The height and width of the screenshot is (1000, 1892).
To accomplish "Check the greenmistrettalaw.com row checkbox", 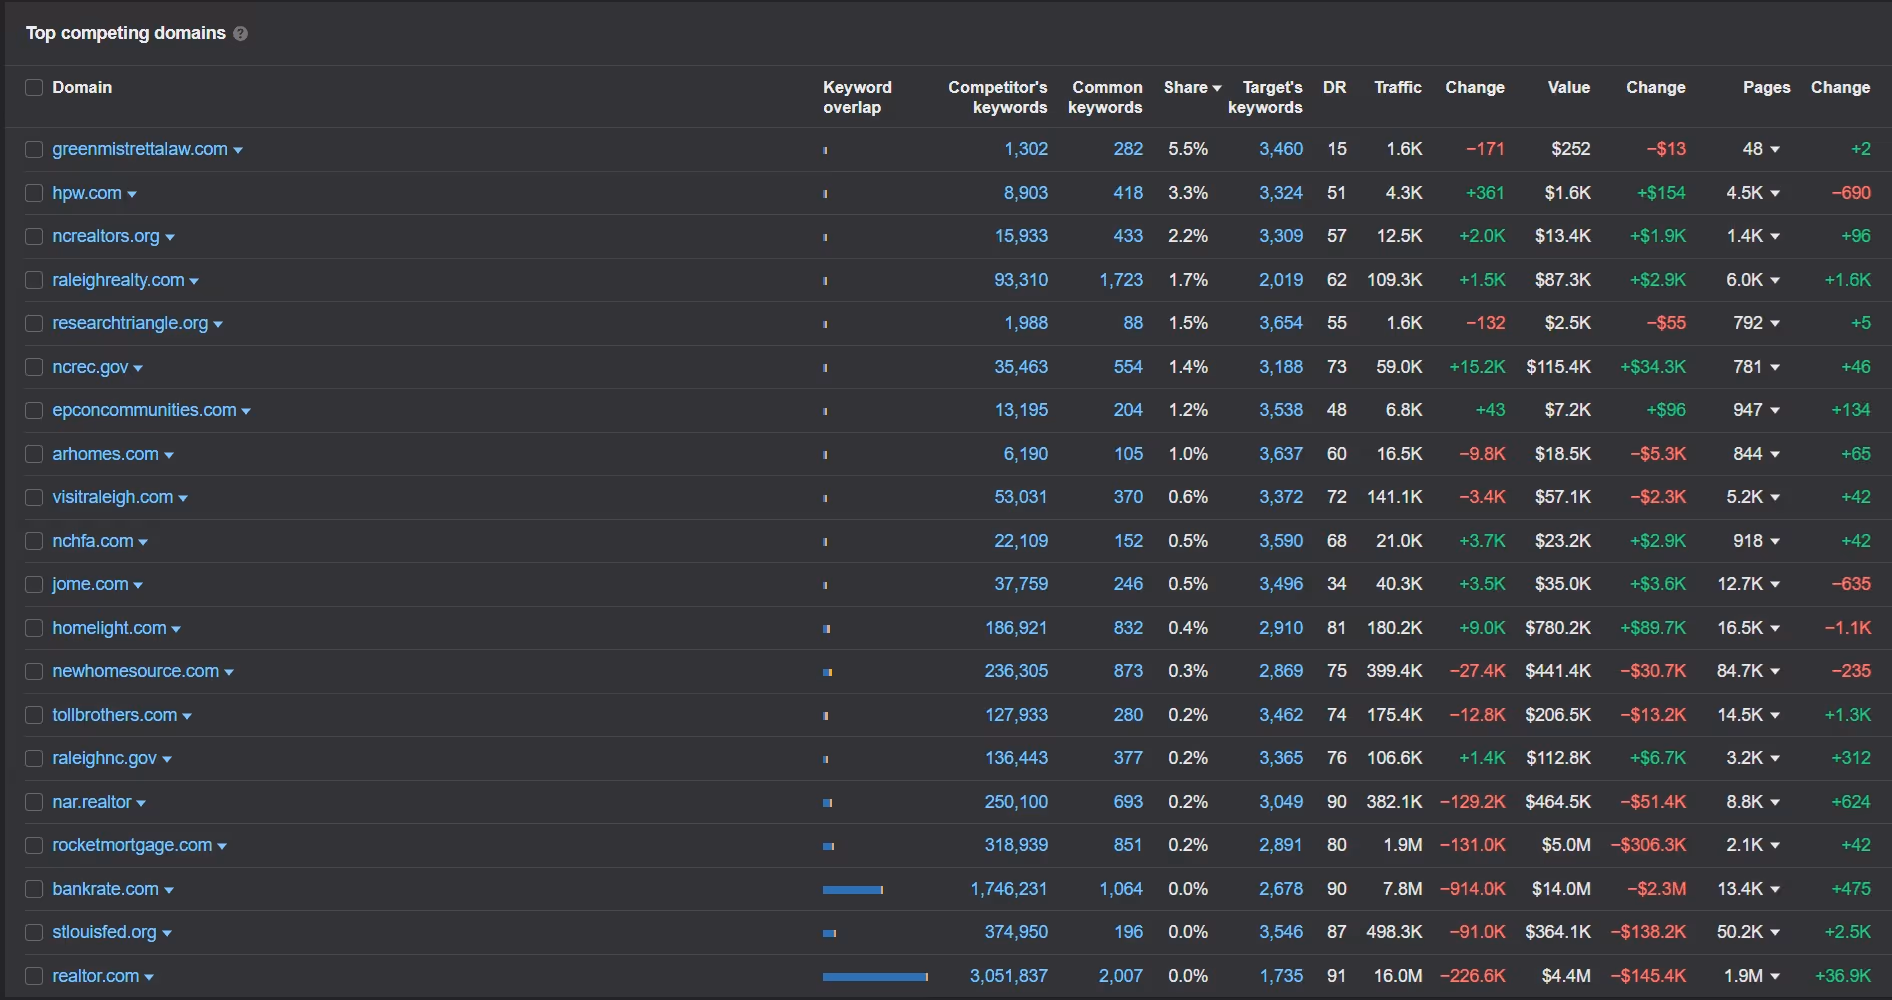I will click(x=34, y=150).
